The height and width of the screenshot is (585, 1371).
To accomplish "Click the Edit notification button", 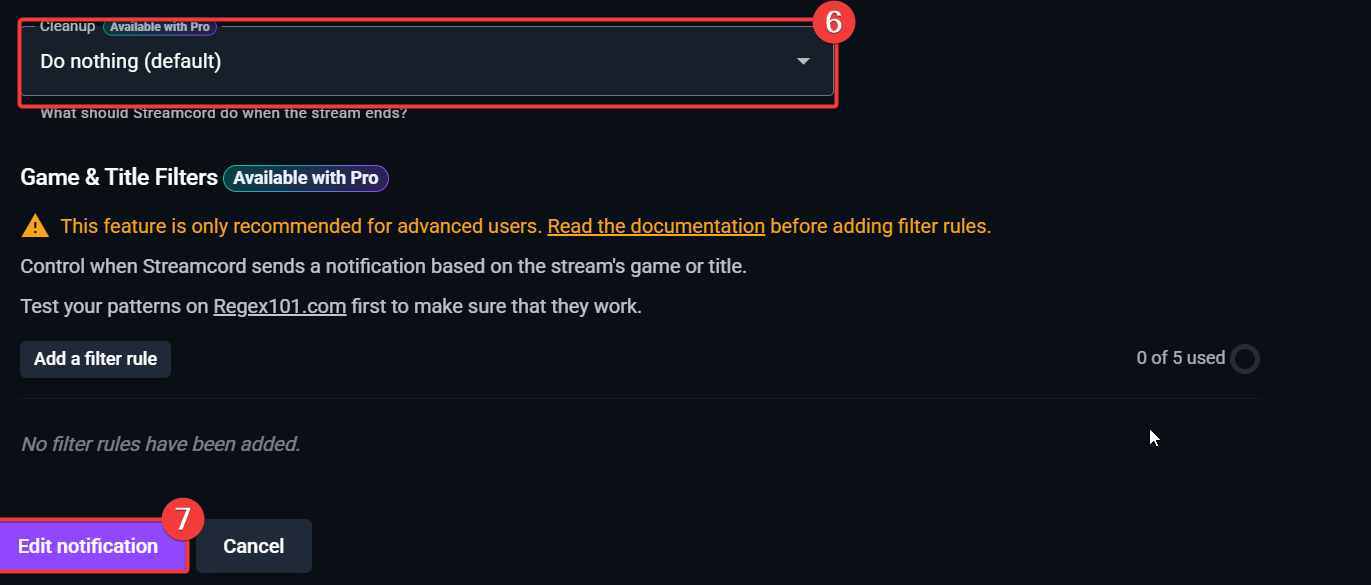I will click(87, 546).
